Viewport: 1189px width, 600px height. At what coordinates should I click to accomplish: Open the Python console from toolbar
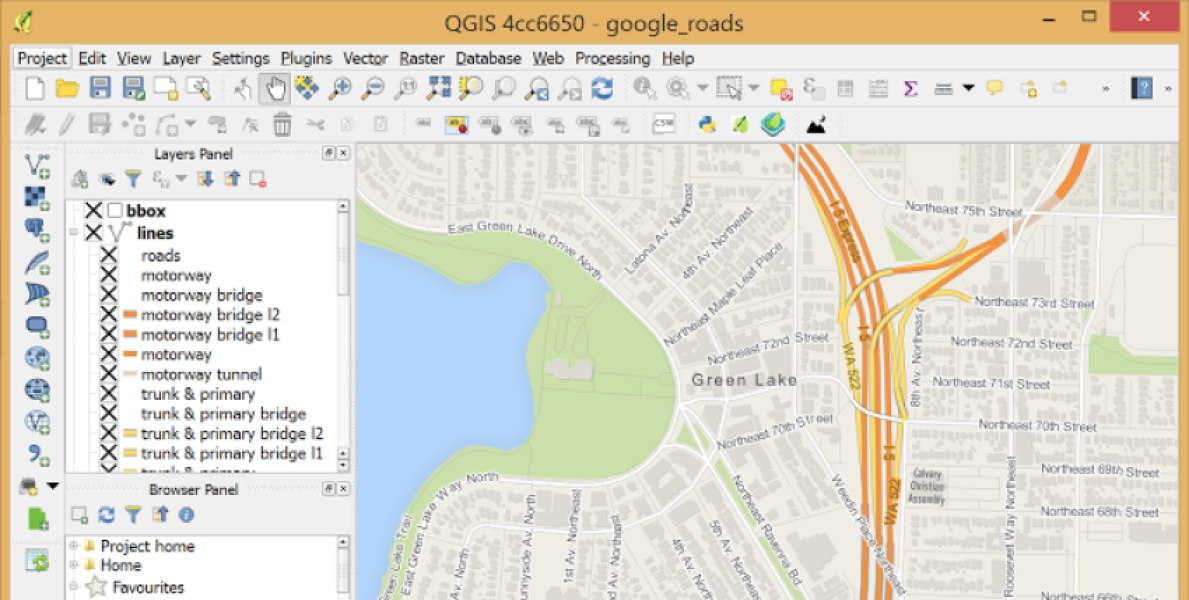click(x=708, y=125)
